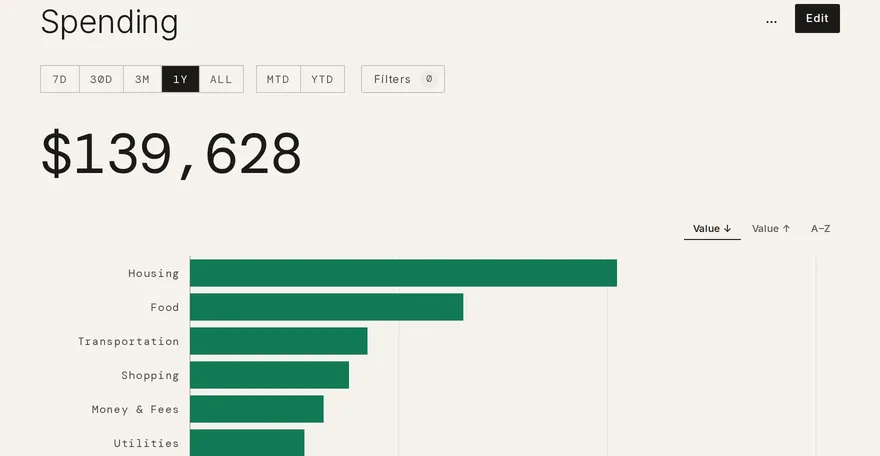880x456 pixels.
Task: Click the Spending page heading
Action: [x=109, y=22]
